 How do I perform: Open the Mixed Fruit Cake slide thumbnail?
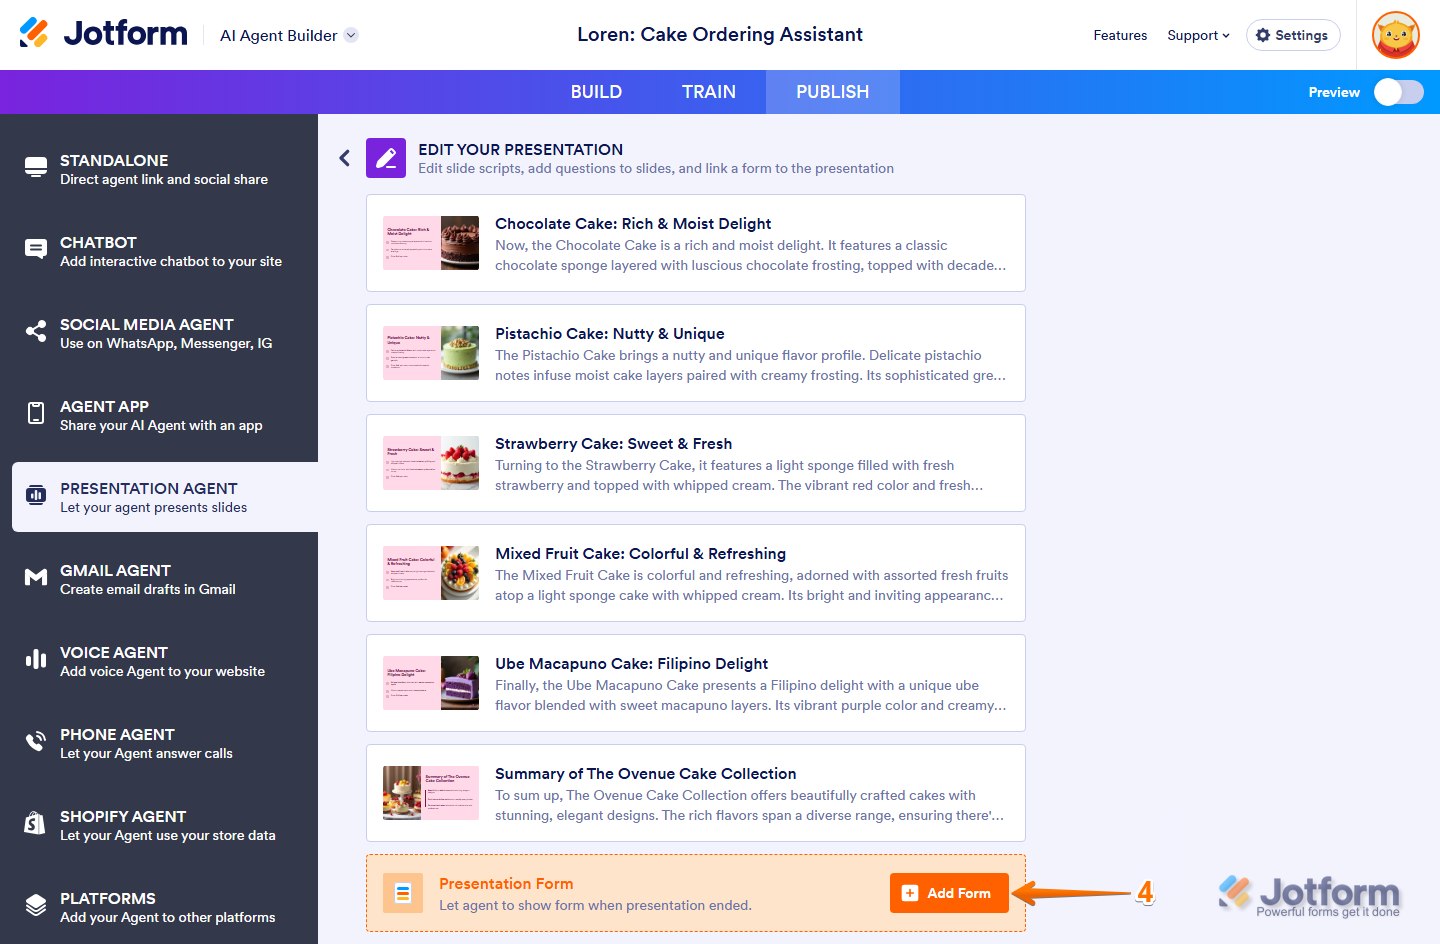[431, 573]
